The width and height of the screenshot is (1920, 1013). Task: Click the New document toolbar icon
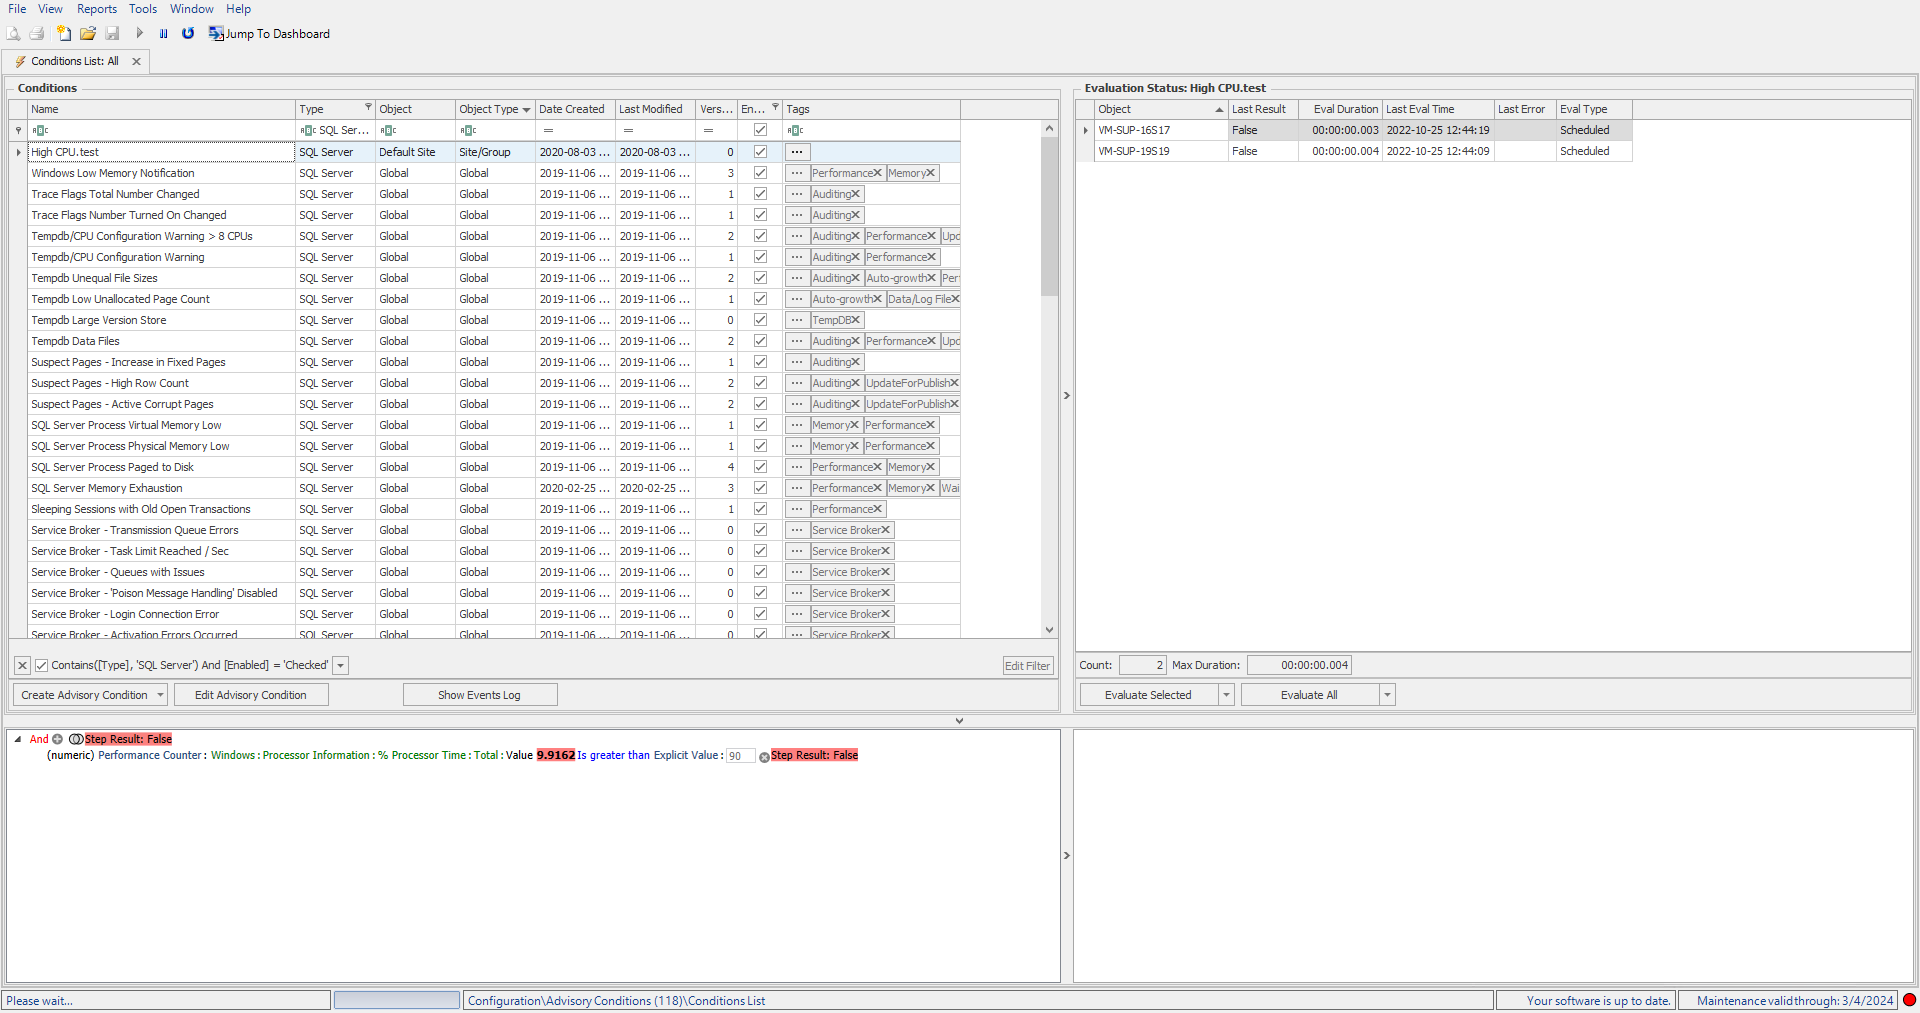tap(64, 34)
